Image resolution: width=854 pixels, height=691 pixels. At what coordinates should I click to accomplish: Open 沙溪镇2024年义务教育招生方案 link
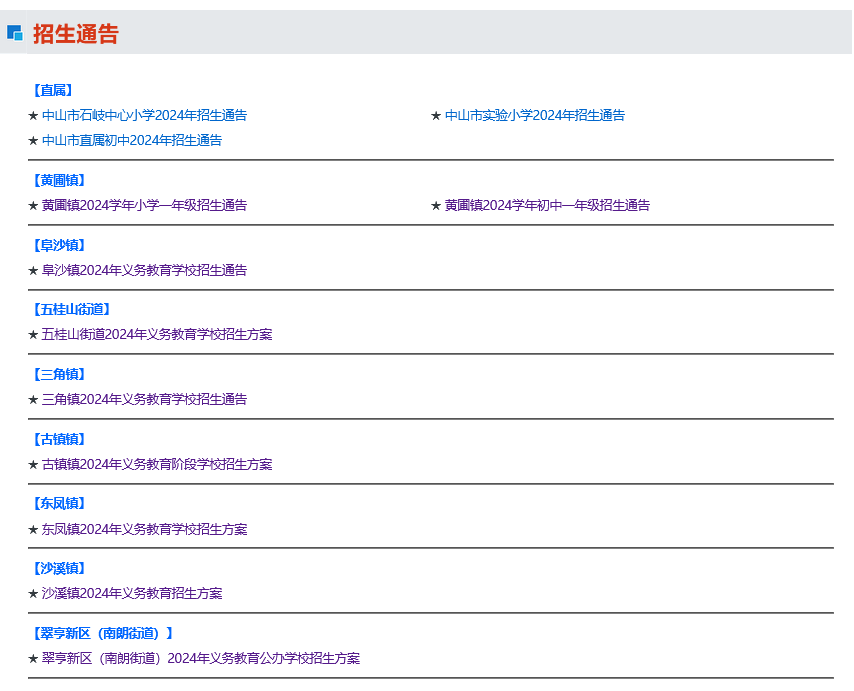132,593
